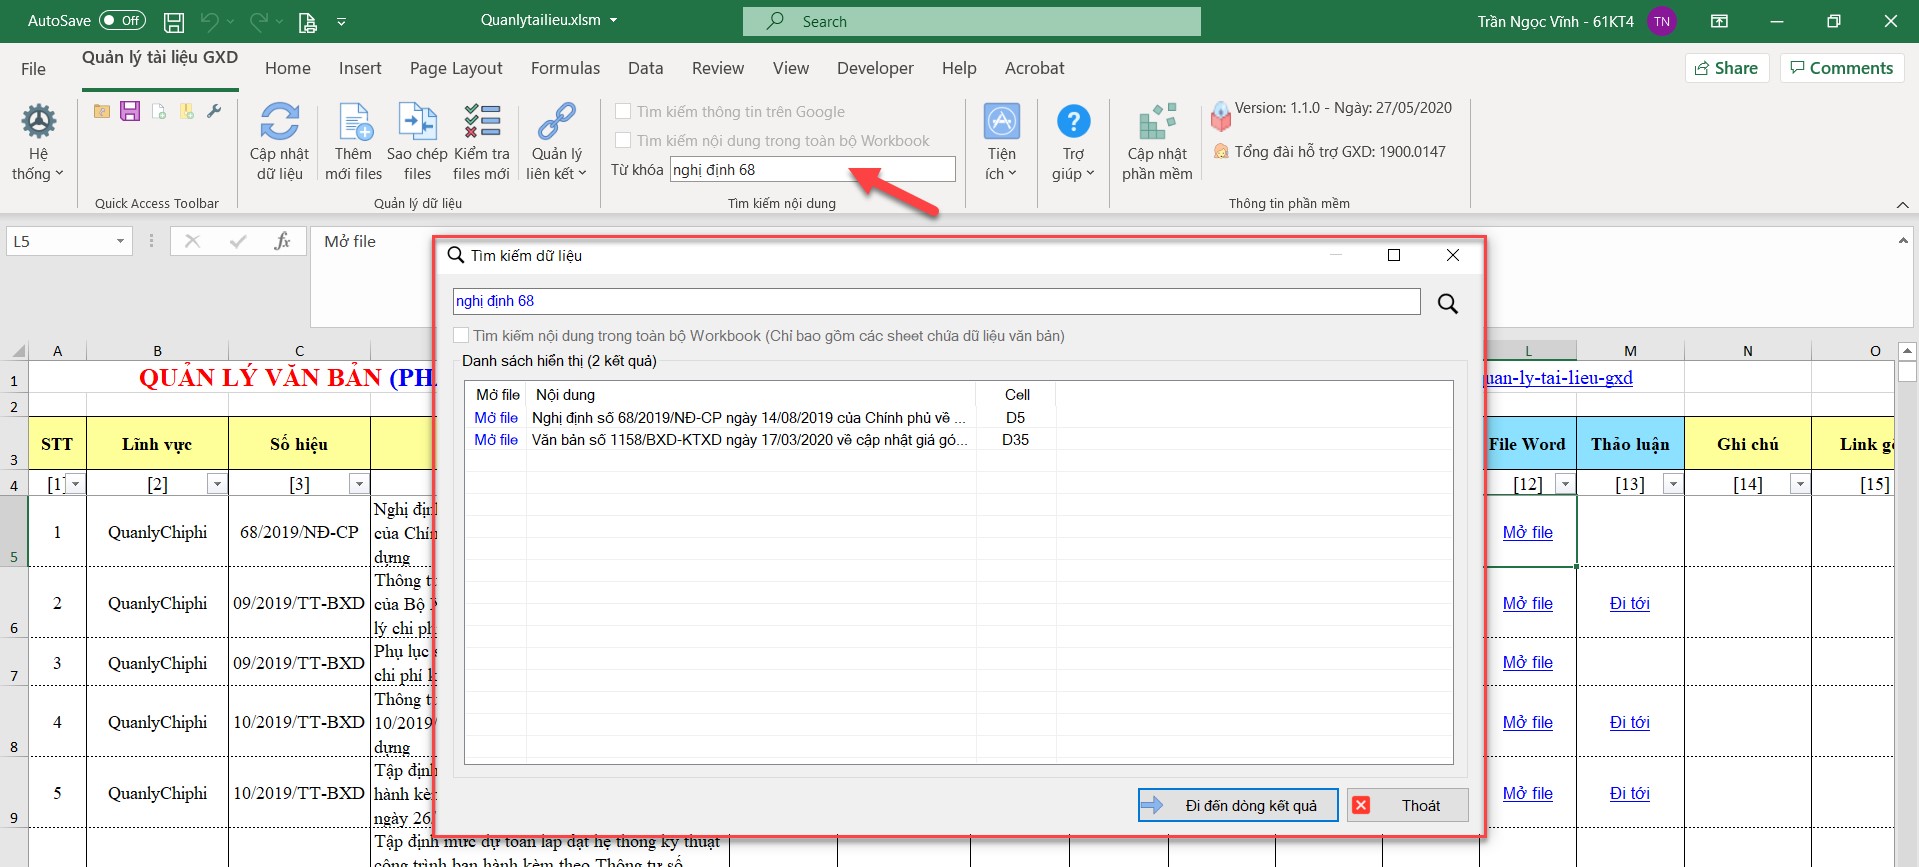
Task: Open the Mở file link for result D5
Action: (x=496, y=418)
